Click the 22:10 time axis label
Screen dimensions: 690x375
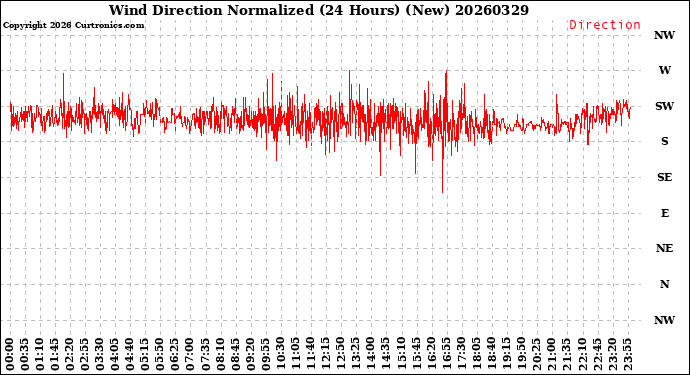click(x=582, y=354)
